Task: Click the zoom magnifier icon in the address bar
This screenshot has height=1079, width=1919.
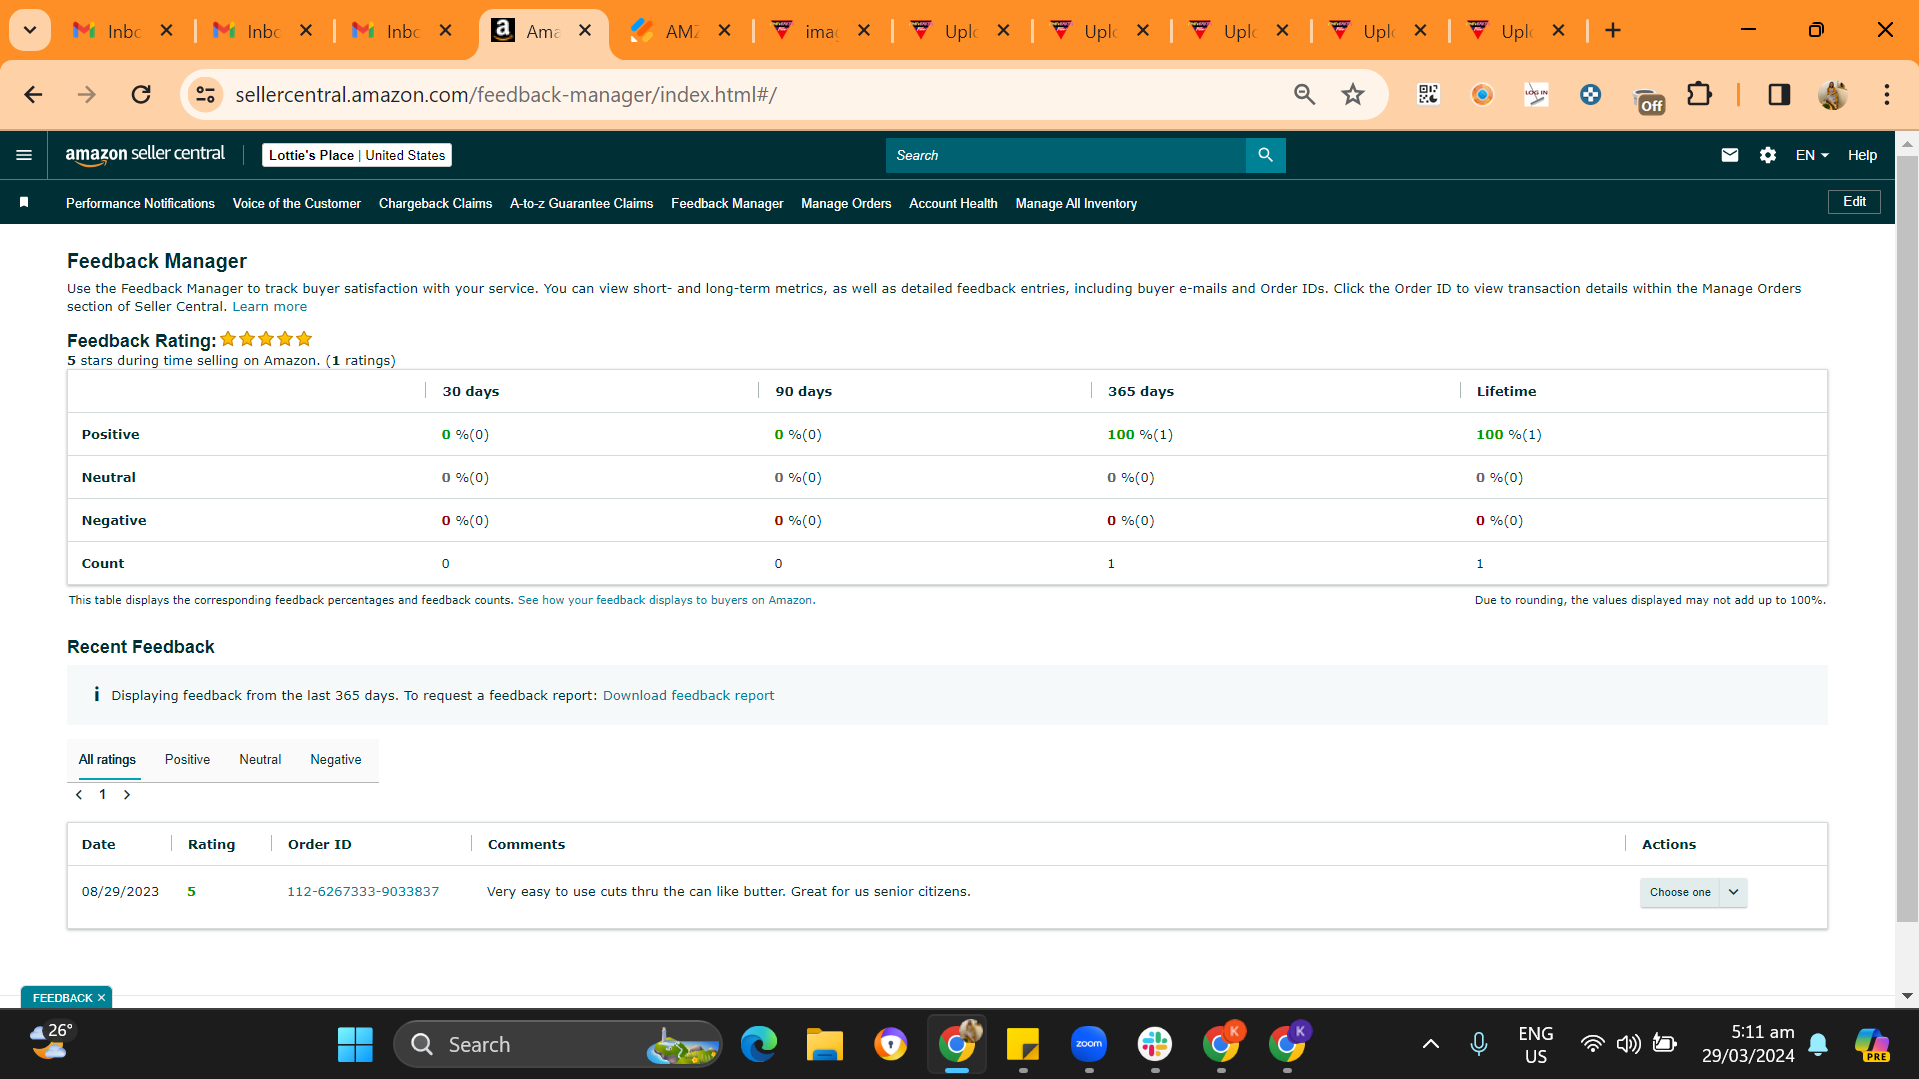Action: tap(1304, 94)
